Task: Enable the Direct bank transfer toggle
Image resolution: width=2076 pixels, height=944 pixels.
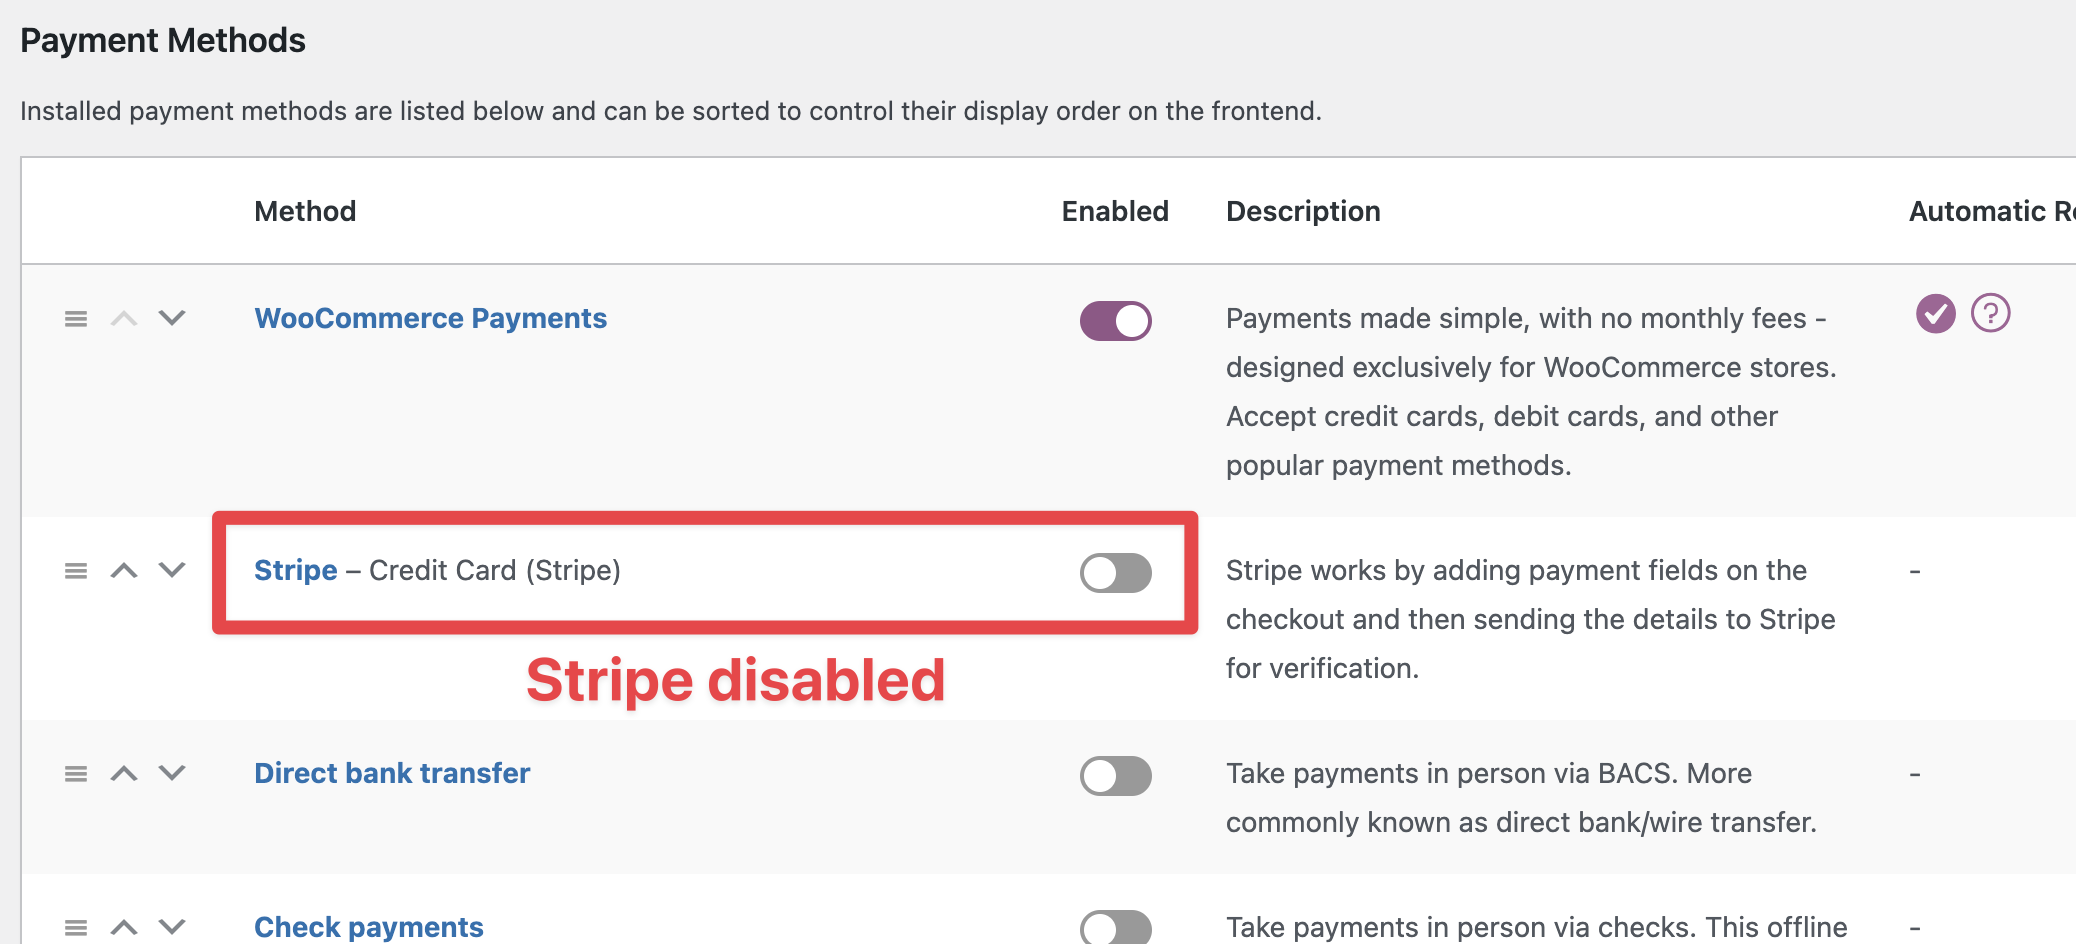Action: (1115, 776)
